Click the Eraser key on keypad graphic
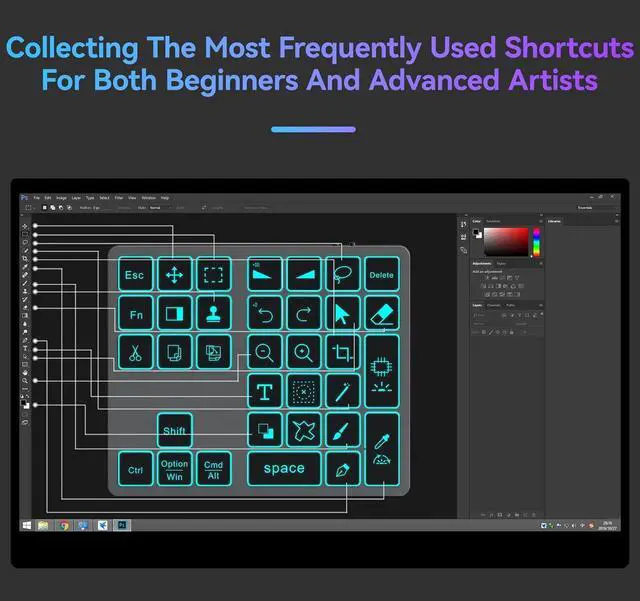Image resolution: width=640 pixels, height=601 pixels. point(382,314)
